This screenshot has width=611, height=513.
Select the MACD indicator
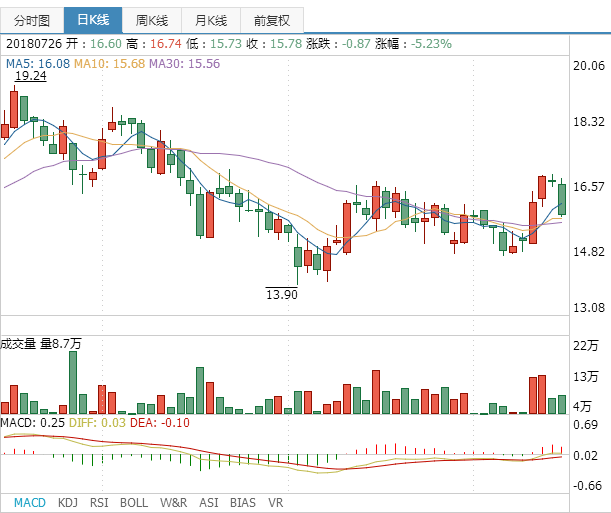click(30, 502)
